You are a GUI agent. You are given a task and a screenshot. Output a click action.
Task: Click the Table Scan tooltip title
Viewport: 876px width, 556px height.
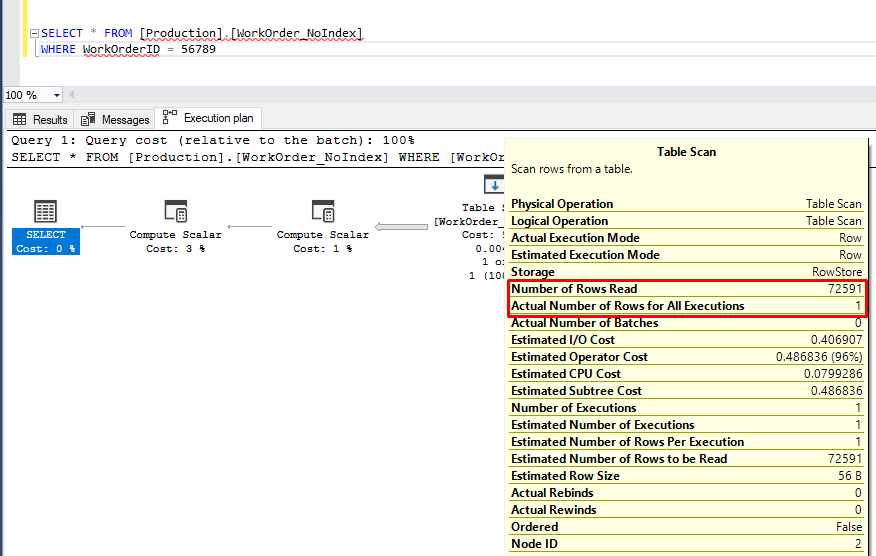pyautogui.click(x=686, y=152)
